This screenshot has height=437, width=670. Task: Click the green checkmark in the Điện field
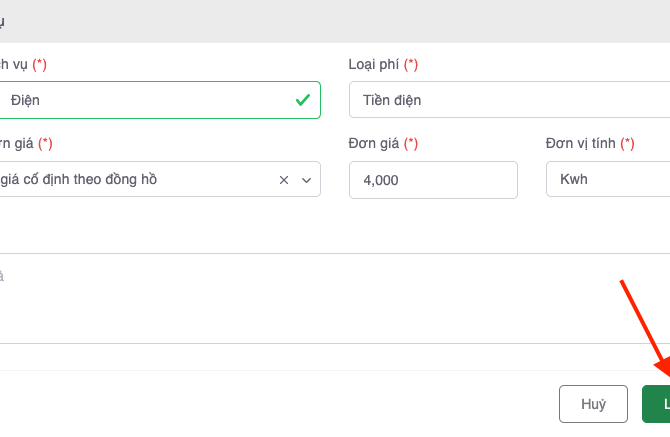coord(302,100)
